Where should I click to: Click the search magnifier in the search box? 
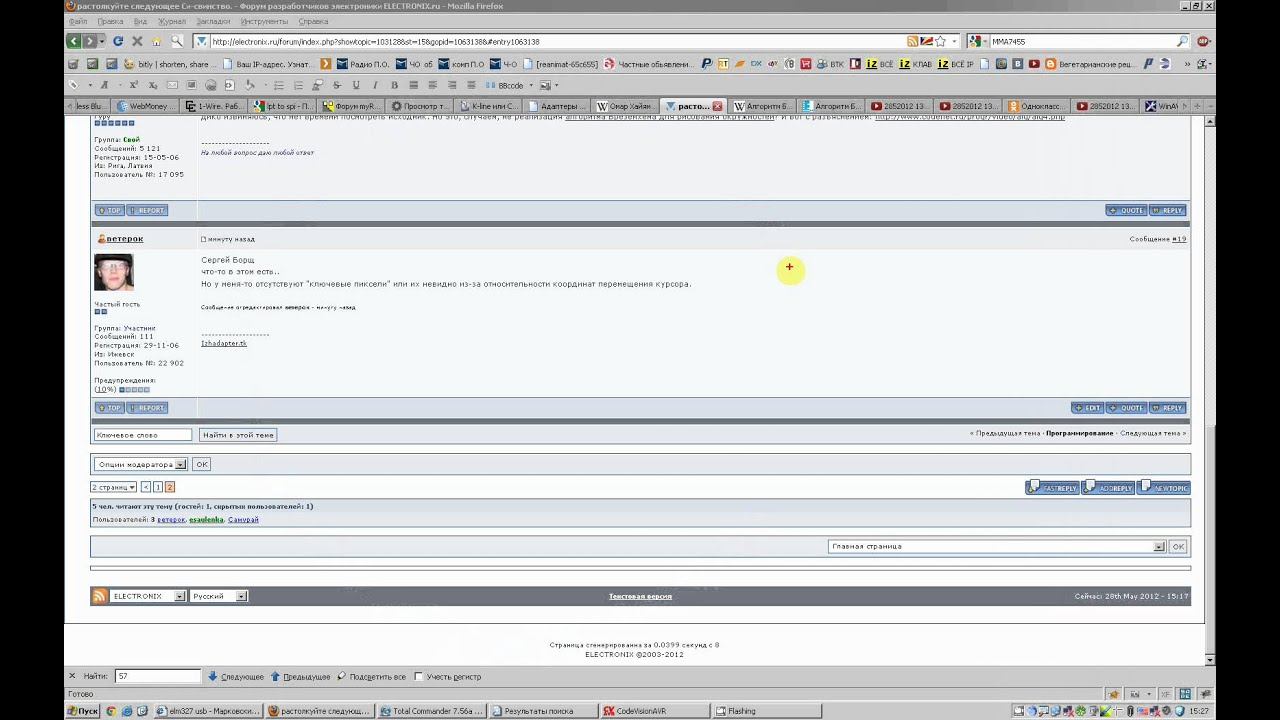(x=1183, y=41)
